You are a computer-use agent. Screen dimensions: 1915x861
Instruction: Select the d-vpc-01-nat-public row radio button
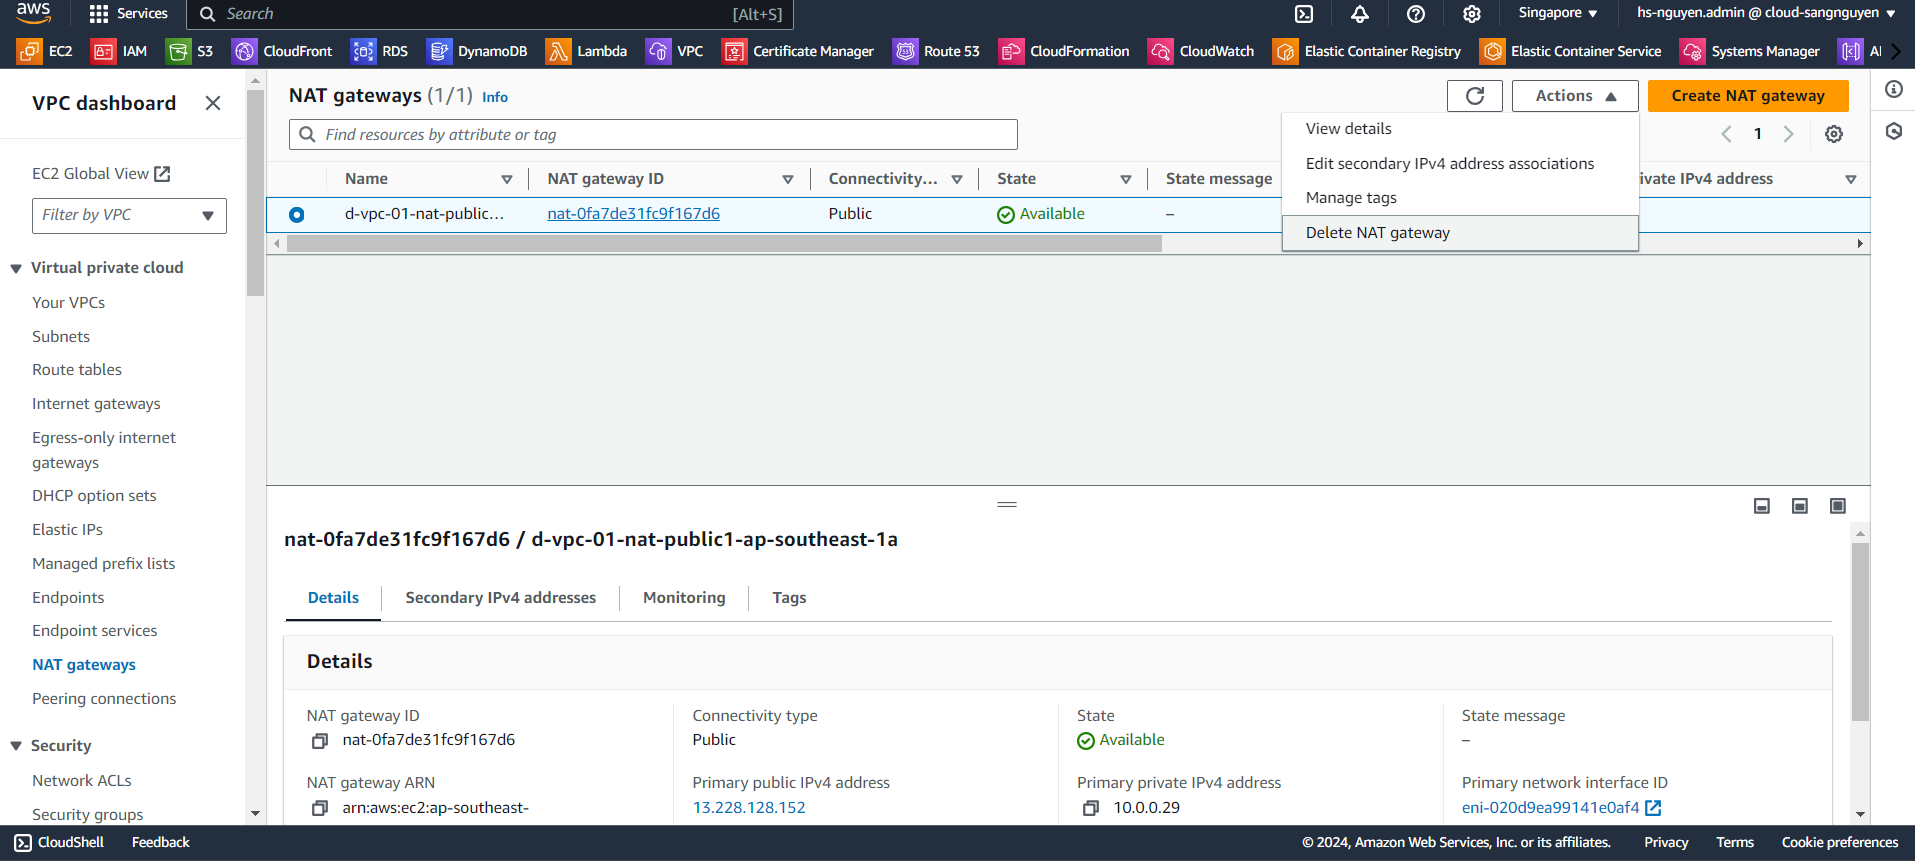coord(297,215)
